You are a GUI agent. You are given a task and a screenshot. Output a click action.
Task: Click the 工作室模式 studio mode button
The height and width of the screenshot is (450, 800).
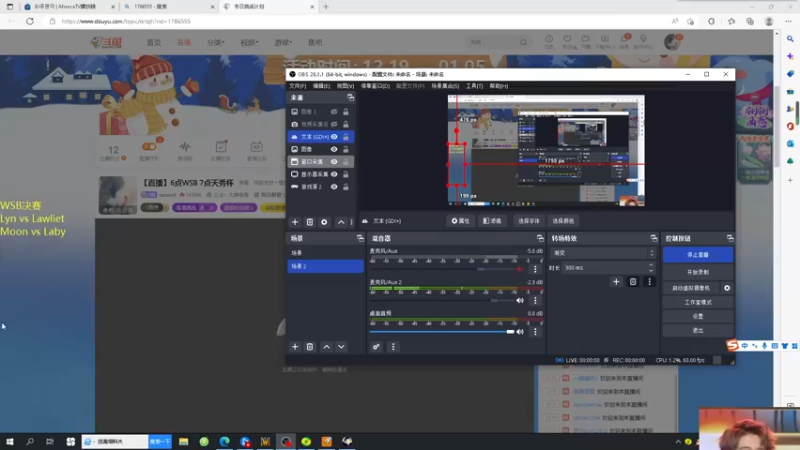[x=698, y=303]
